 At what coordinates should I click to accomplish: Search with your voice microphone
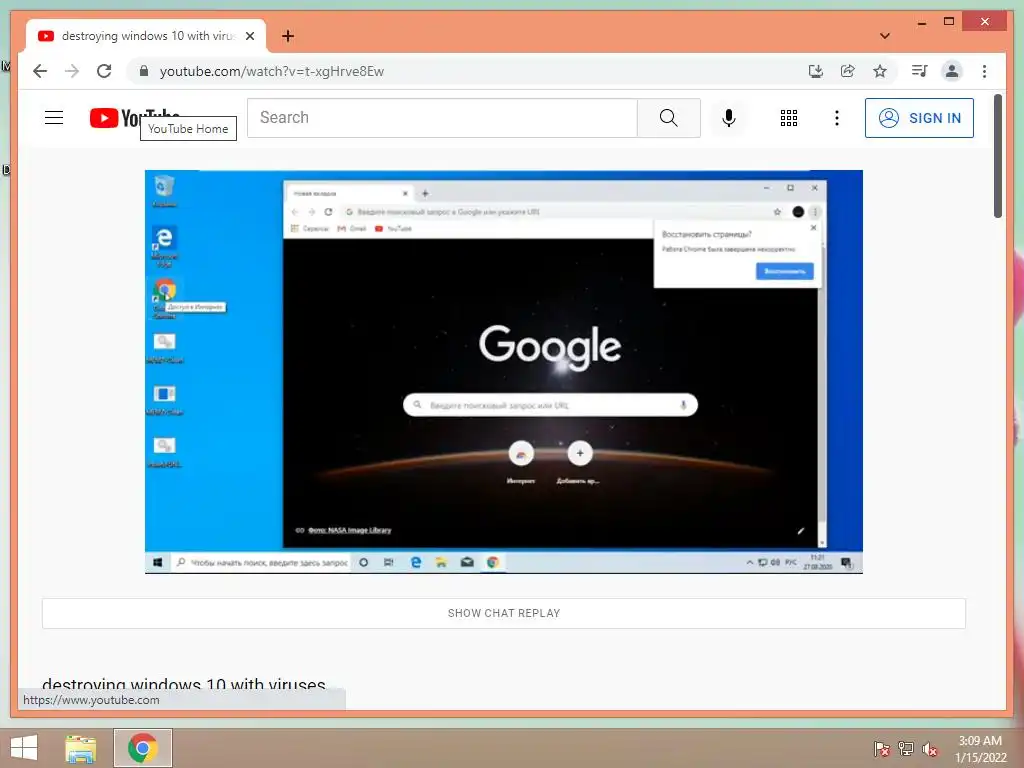[729, 118]
